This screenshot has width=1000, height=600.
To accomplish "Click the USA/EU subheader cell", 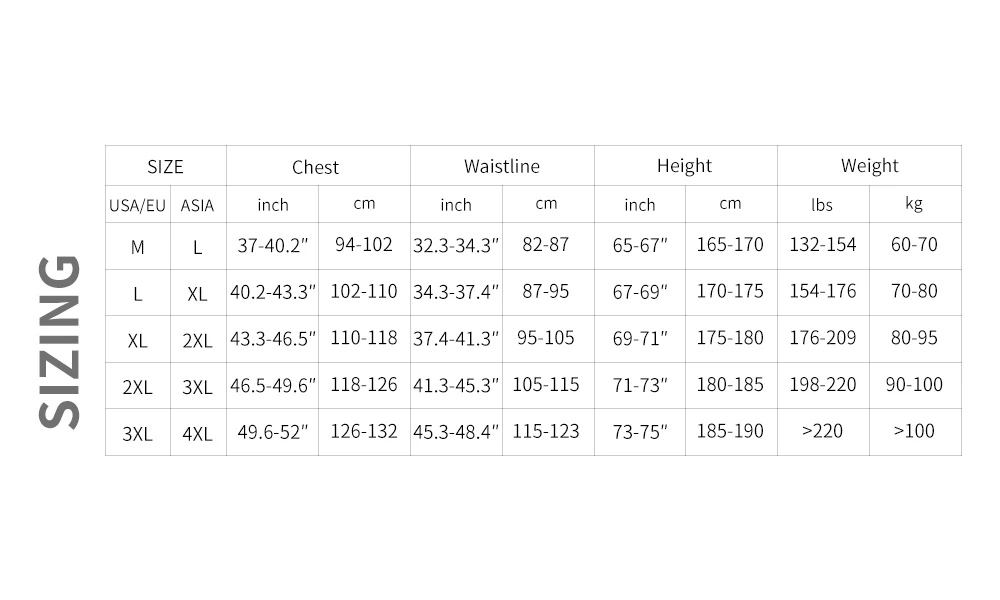I will coord(138,206).
